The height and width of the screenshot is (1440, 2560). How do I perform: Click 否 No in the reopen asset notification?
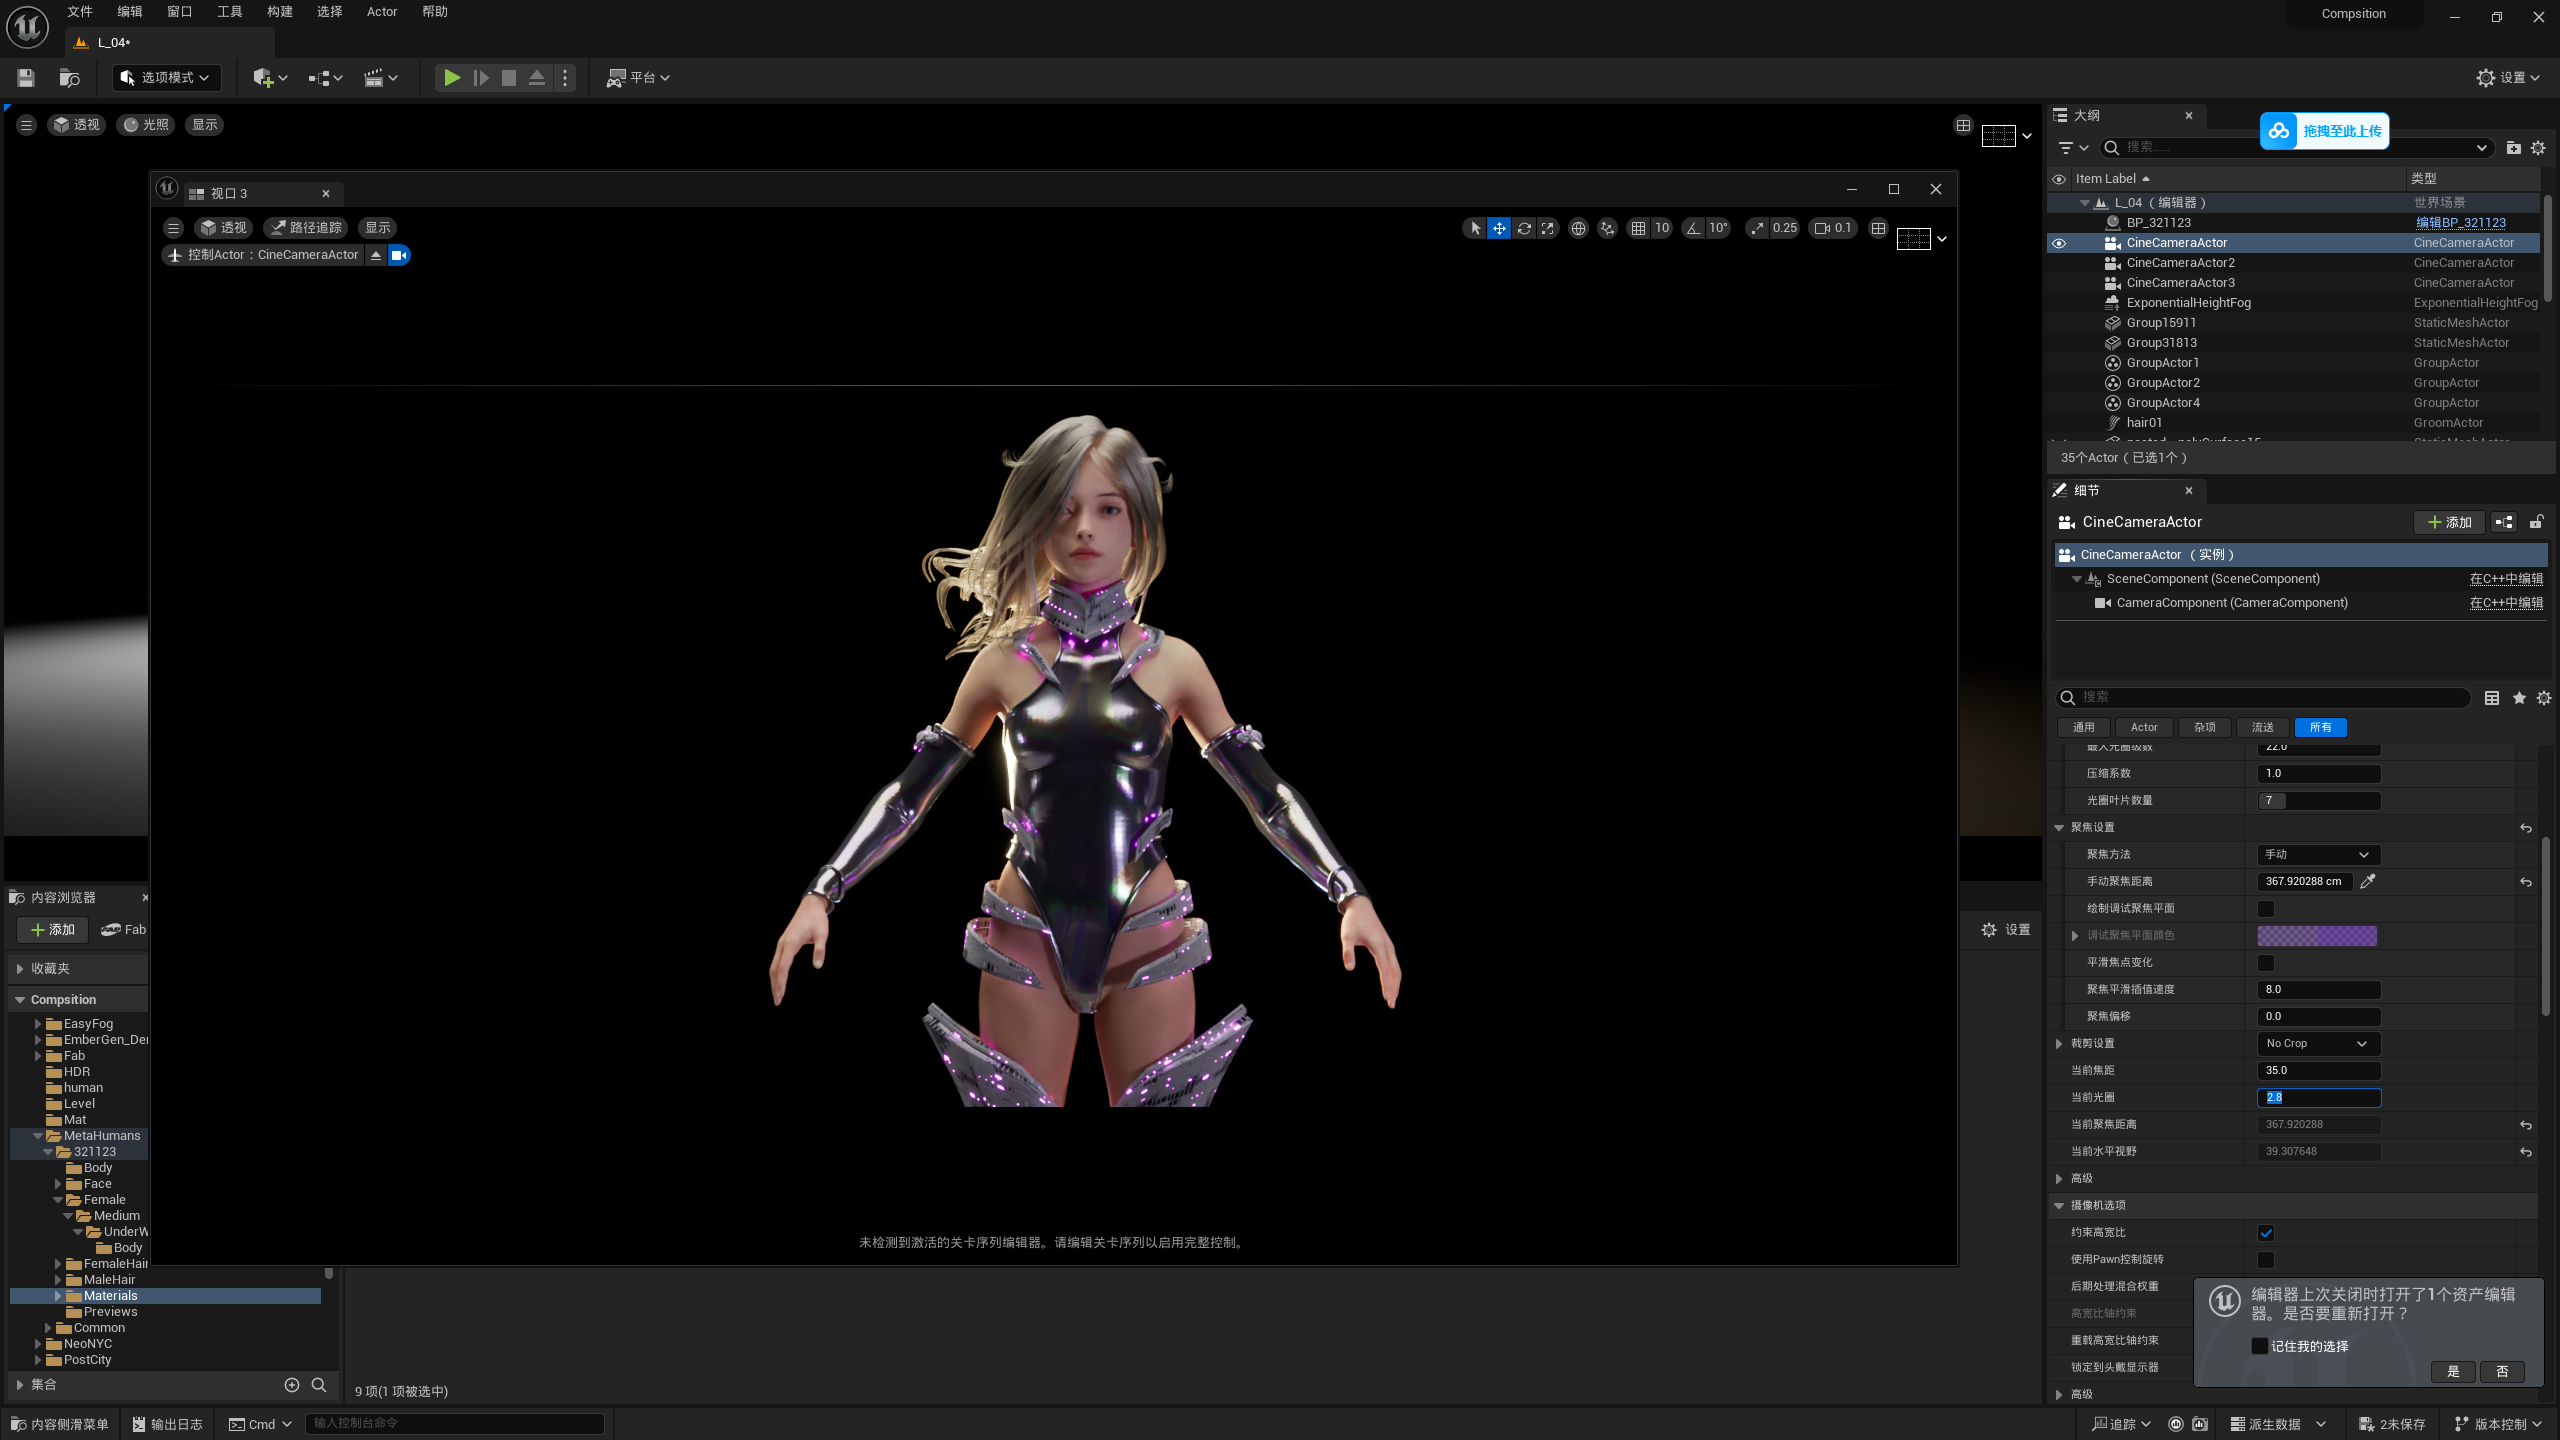coord(2502,1372)
